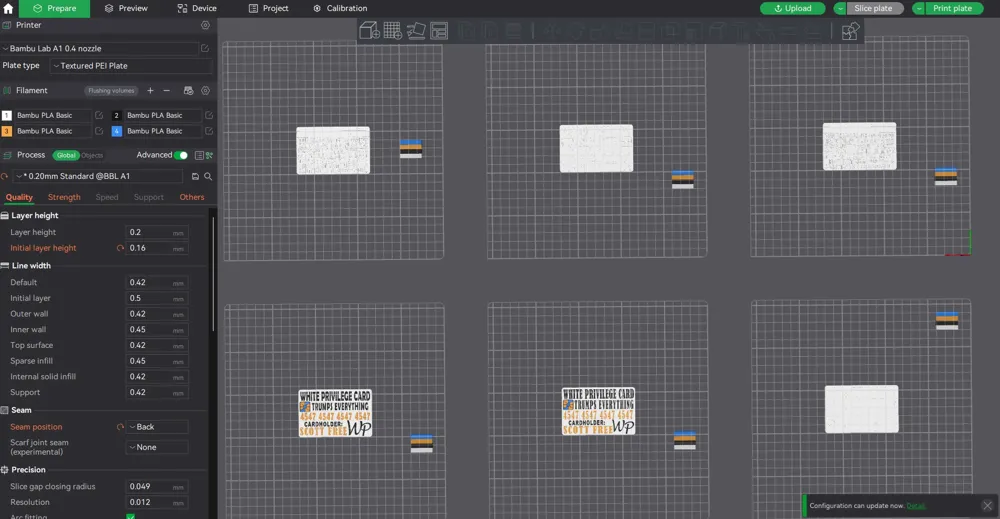Dismiss the configuration update notification
1000x519 pixels.
pos(987,506)
